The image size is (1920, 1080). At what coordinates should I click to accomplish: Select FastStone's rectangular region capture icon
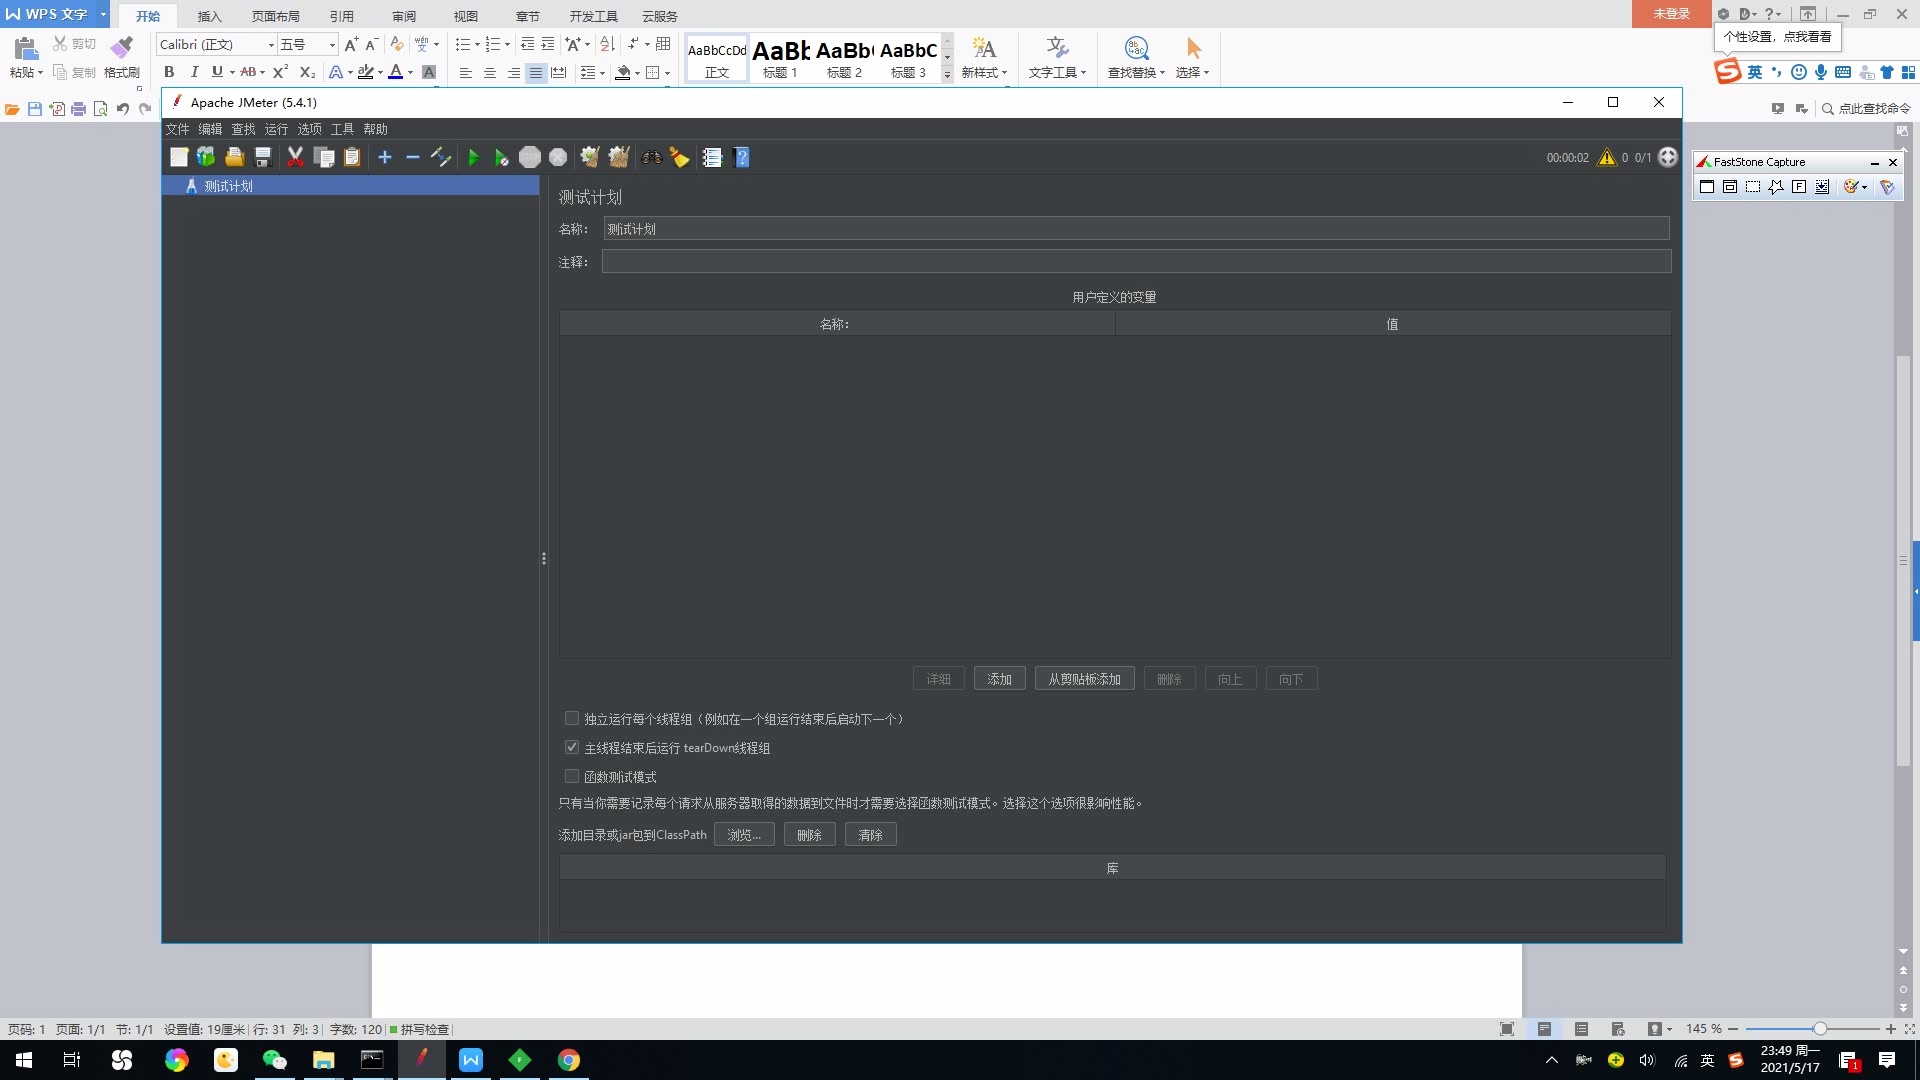coord(1752,187)
